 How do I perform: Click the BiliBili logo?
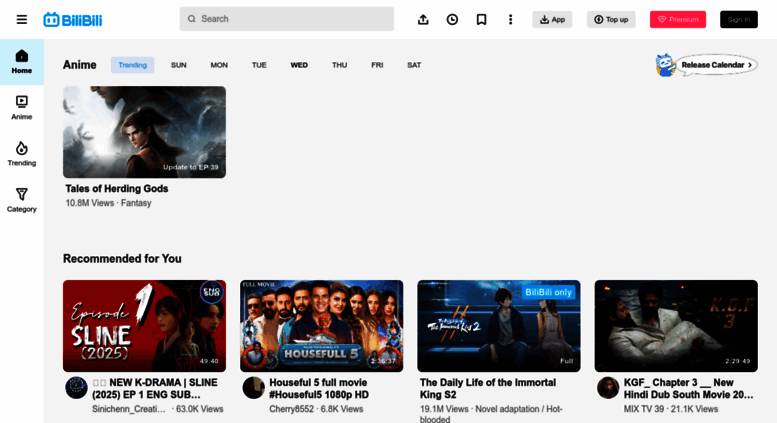(x=72, y=20)
